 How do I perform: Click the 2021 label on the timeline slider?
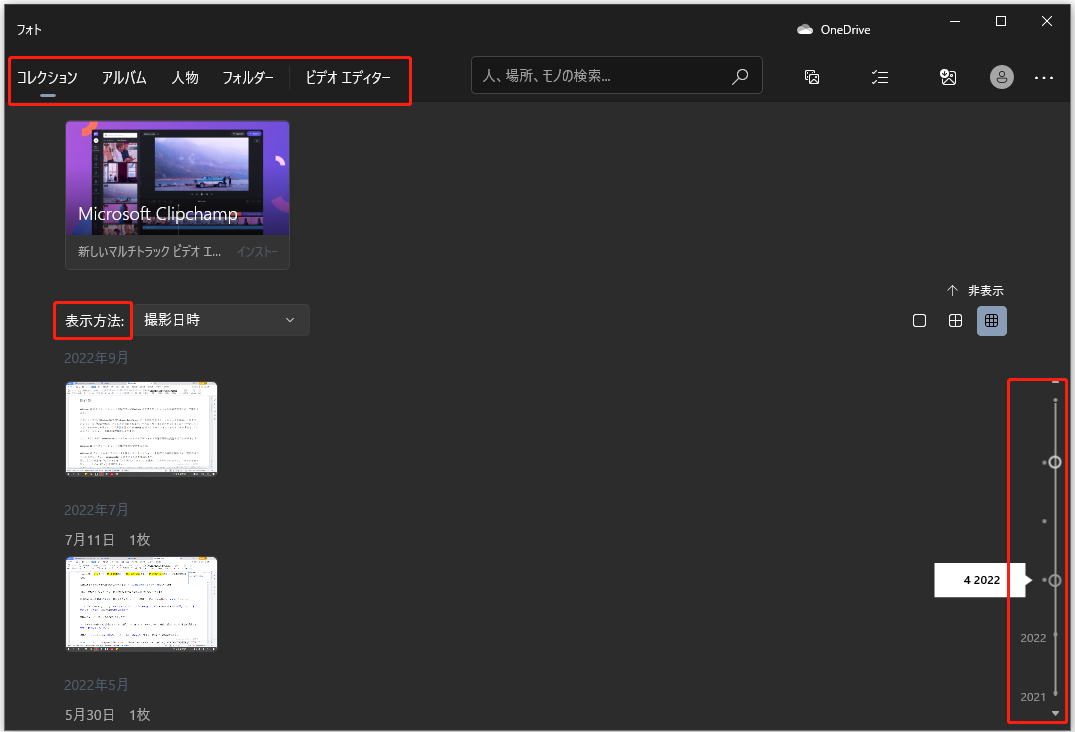[1032, 696]
